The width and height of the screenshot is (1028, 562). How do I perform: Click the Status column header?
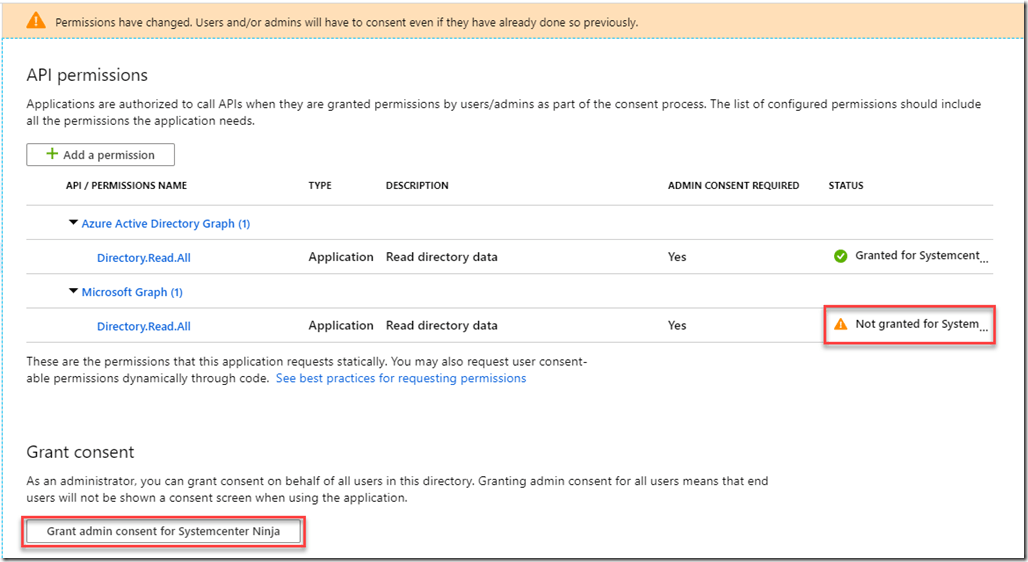846,186
